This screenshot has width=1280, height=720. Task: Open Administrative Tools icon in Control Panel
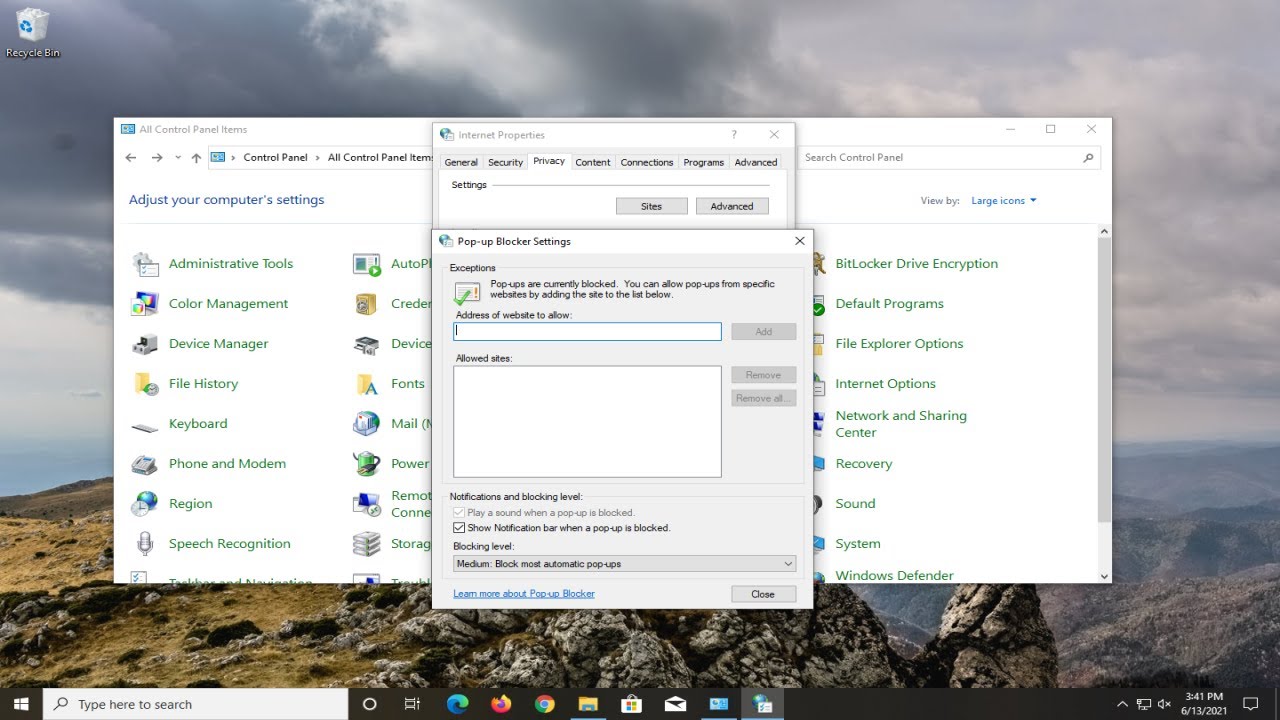click(145, 264)
